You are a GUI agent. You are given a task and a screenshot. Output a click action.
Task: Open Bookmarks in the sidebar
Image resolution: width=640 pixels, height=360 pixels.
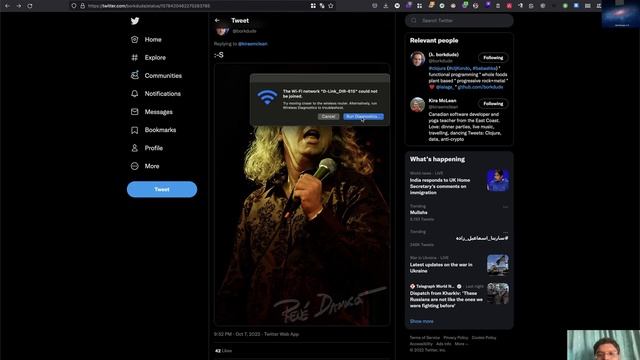[153, 130]
